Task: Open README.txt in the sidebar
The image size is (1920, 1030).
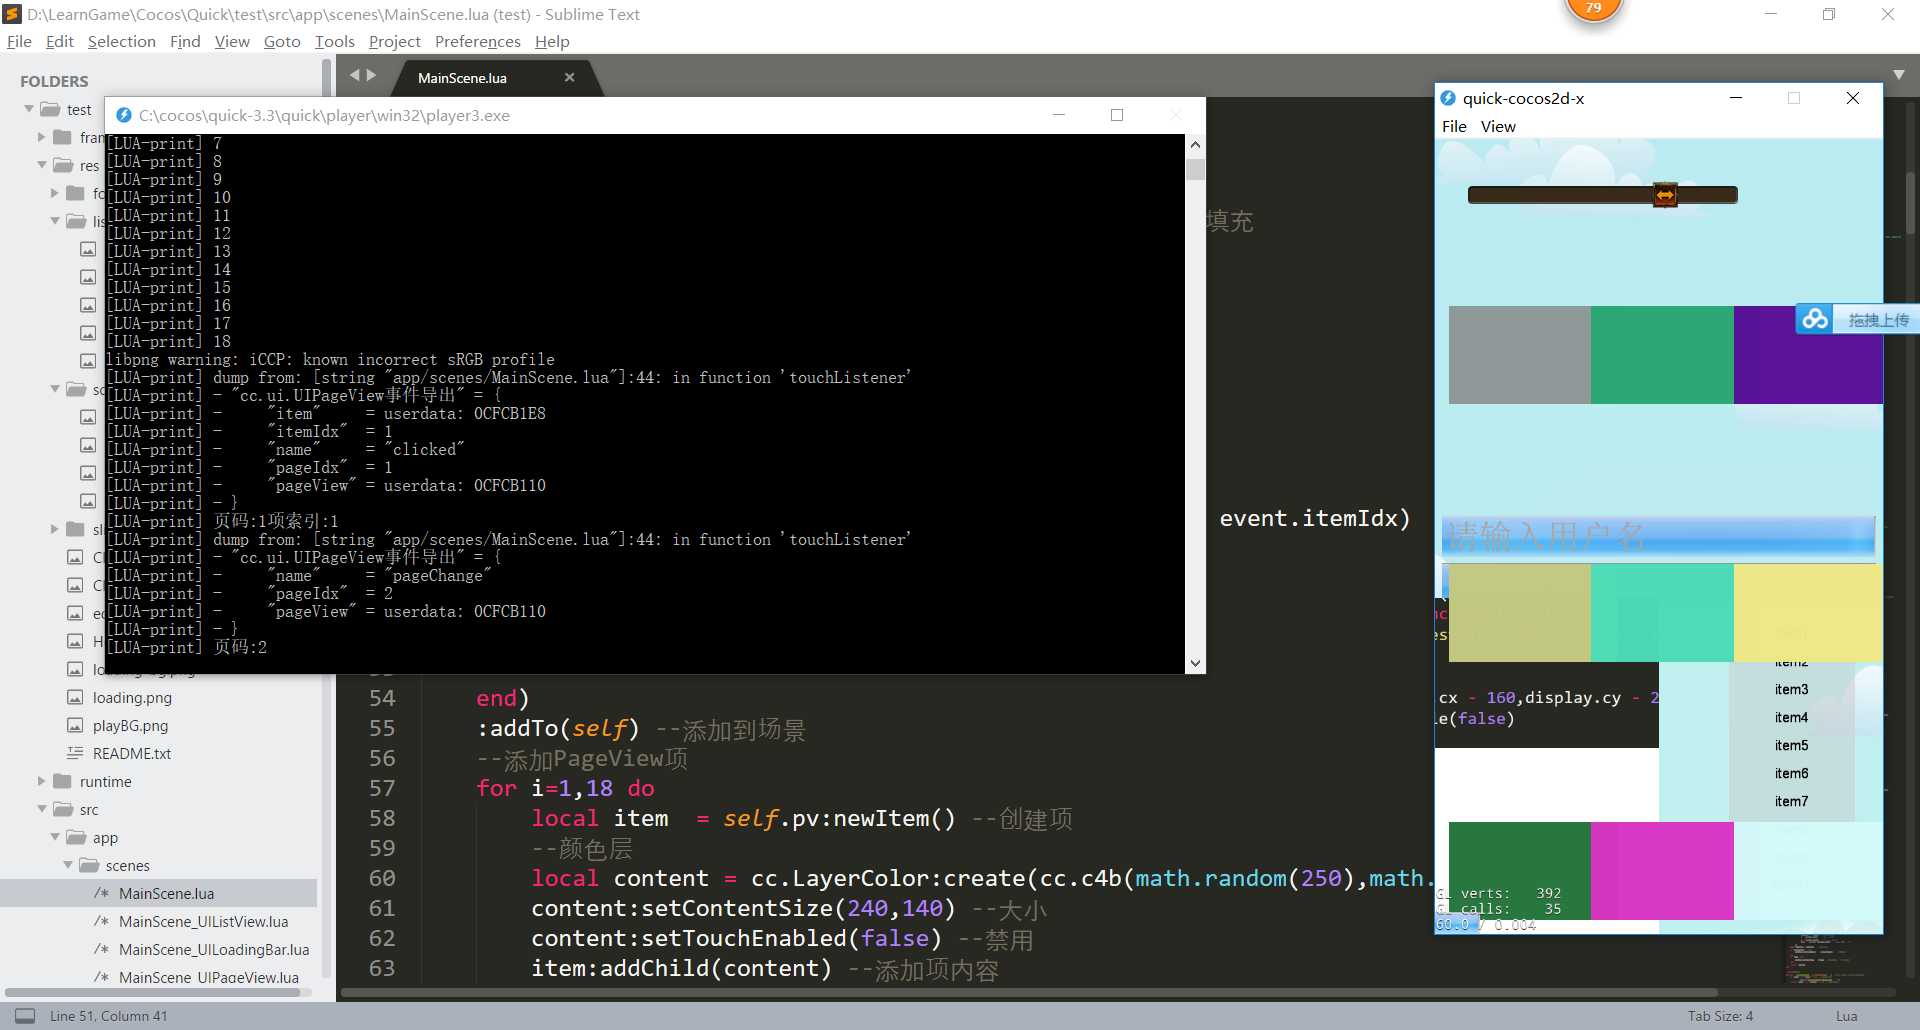Action: [x=132, y=754]
